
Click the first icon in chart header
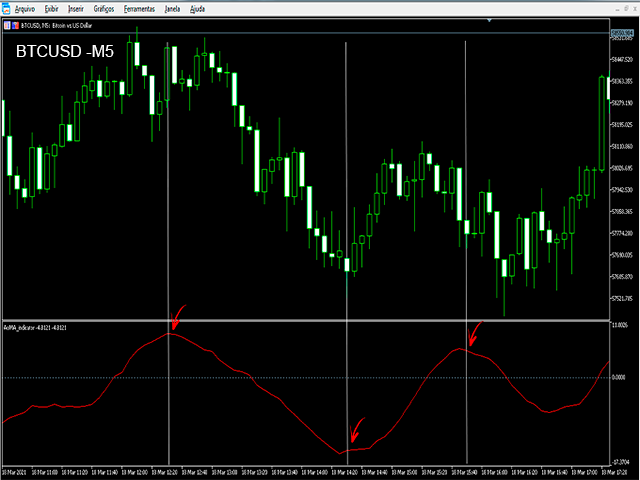pos(7,26)
